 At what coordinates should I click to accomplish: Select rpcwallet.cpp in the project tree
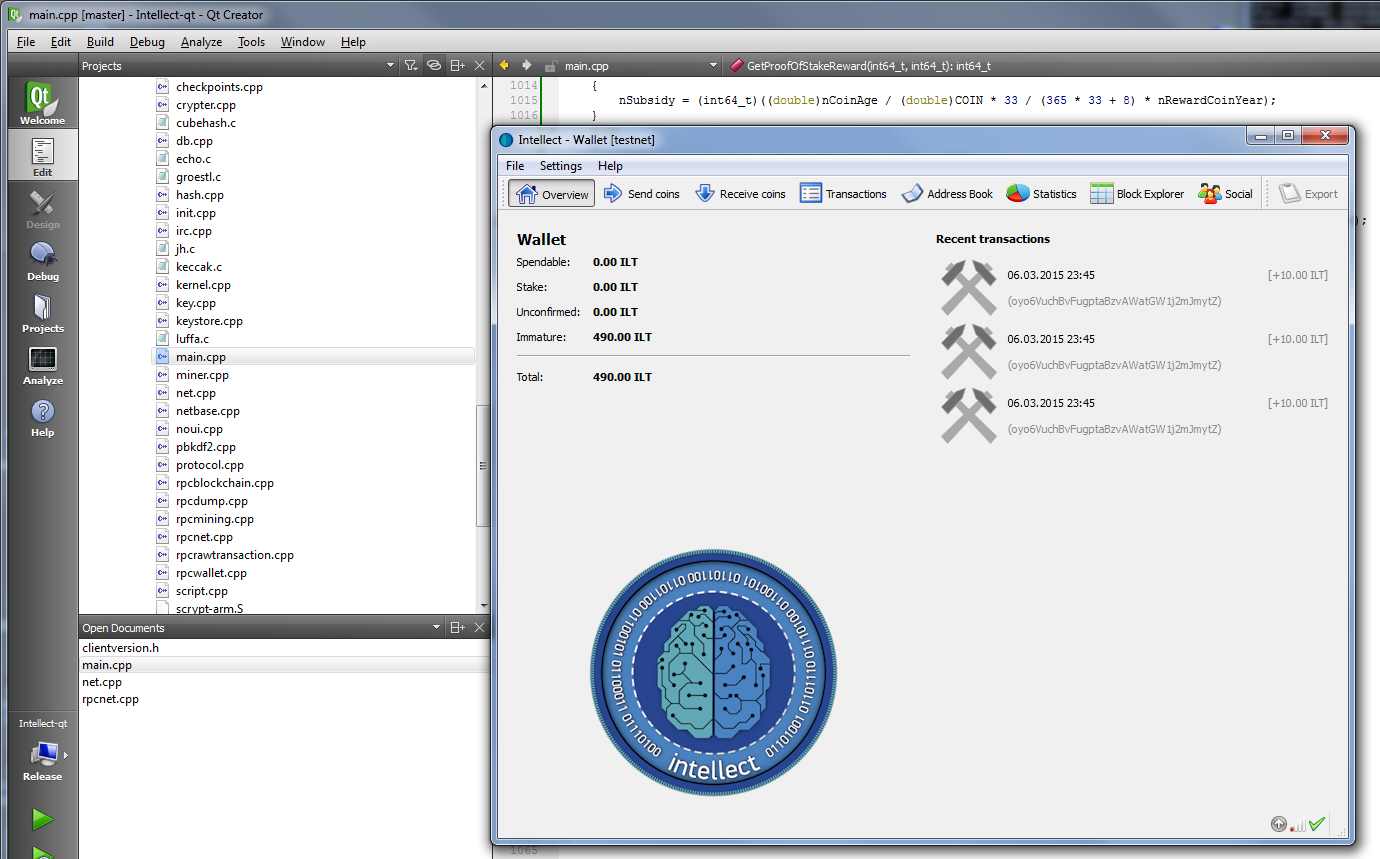click(x=211, y=573)
